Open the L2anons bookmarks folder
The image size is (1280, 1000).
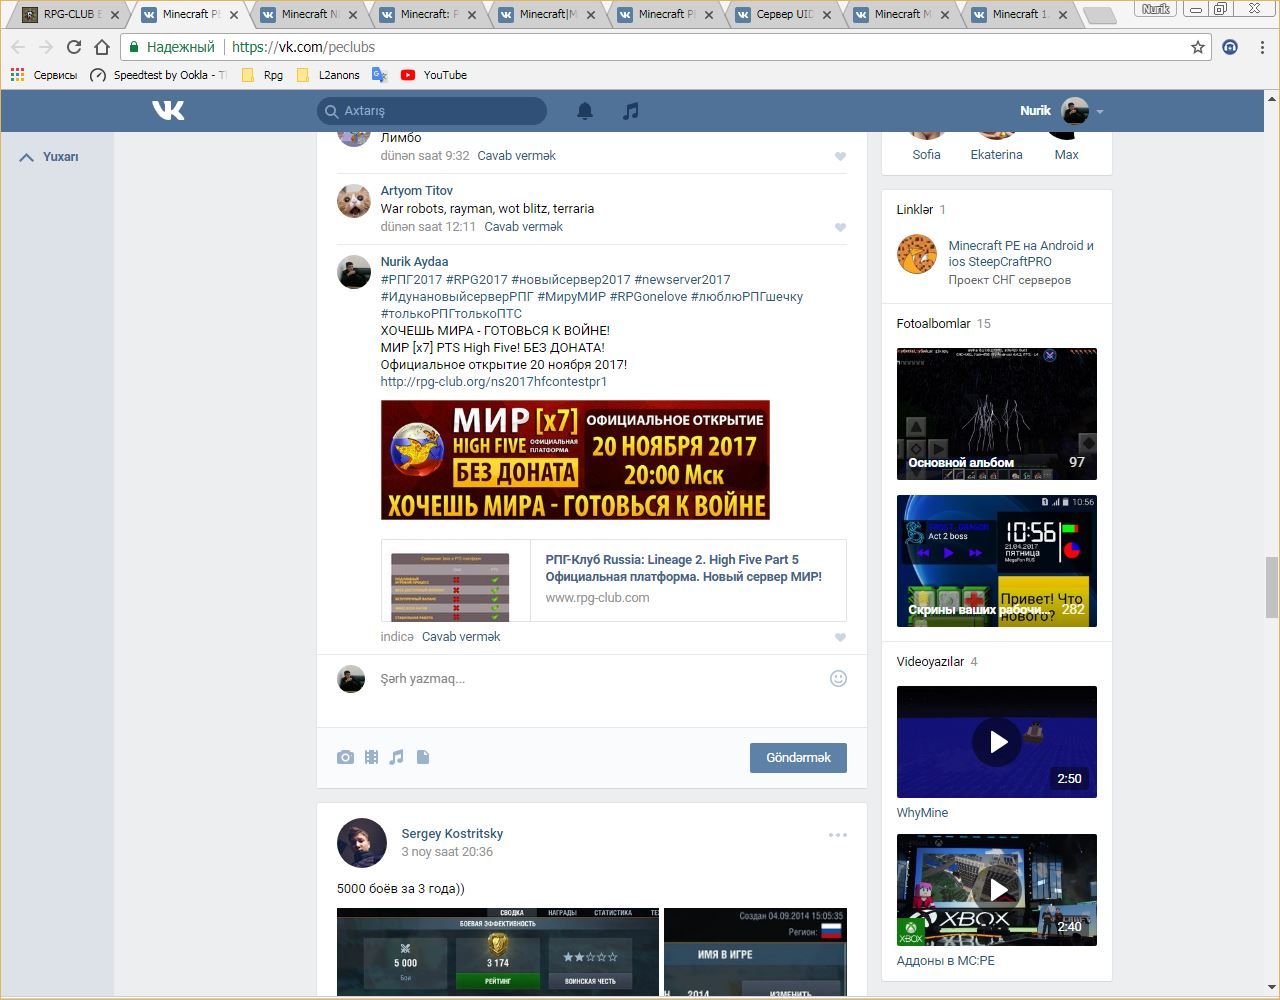(x=328, y=75)
